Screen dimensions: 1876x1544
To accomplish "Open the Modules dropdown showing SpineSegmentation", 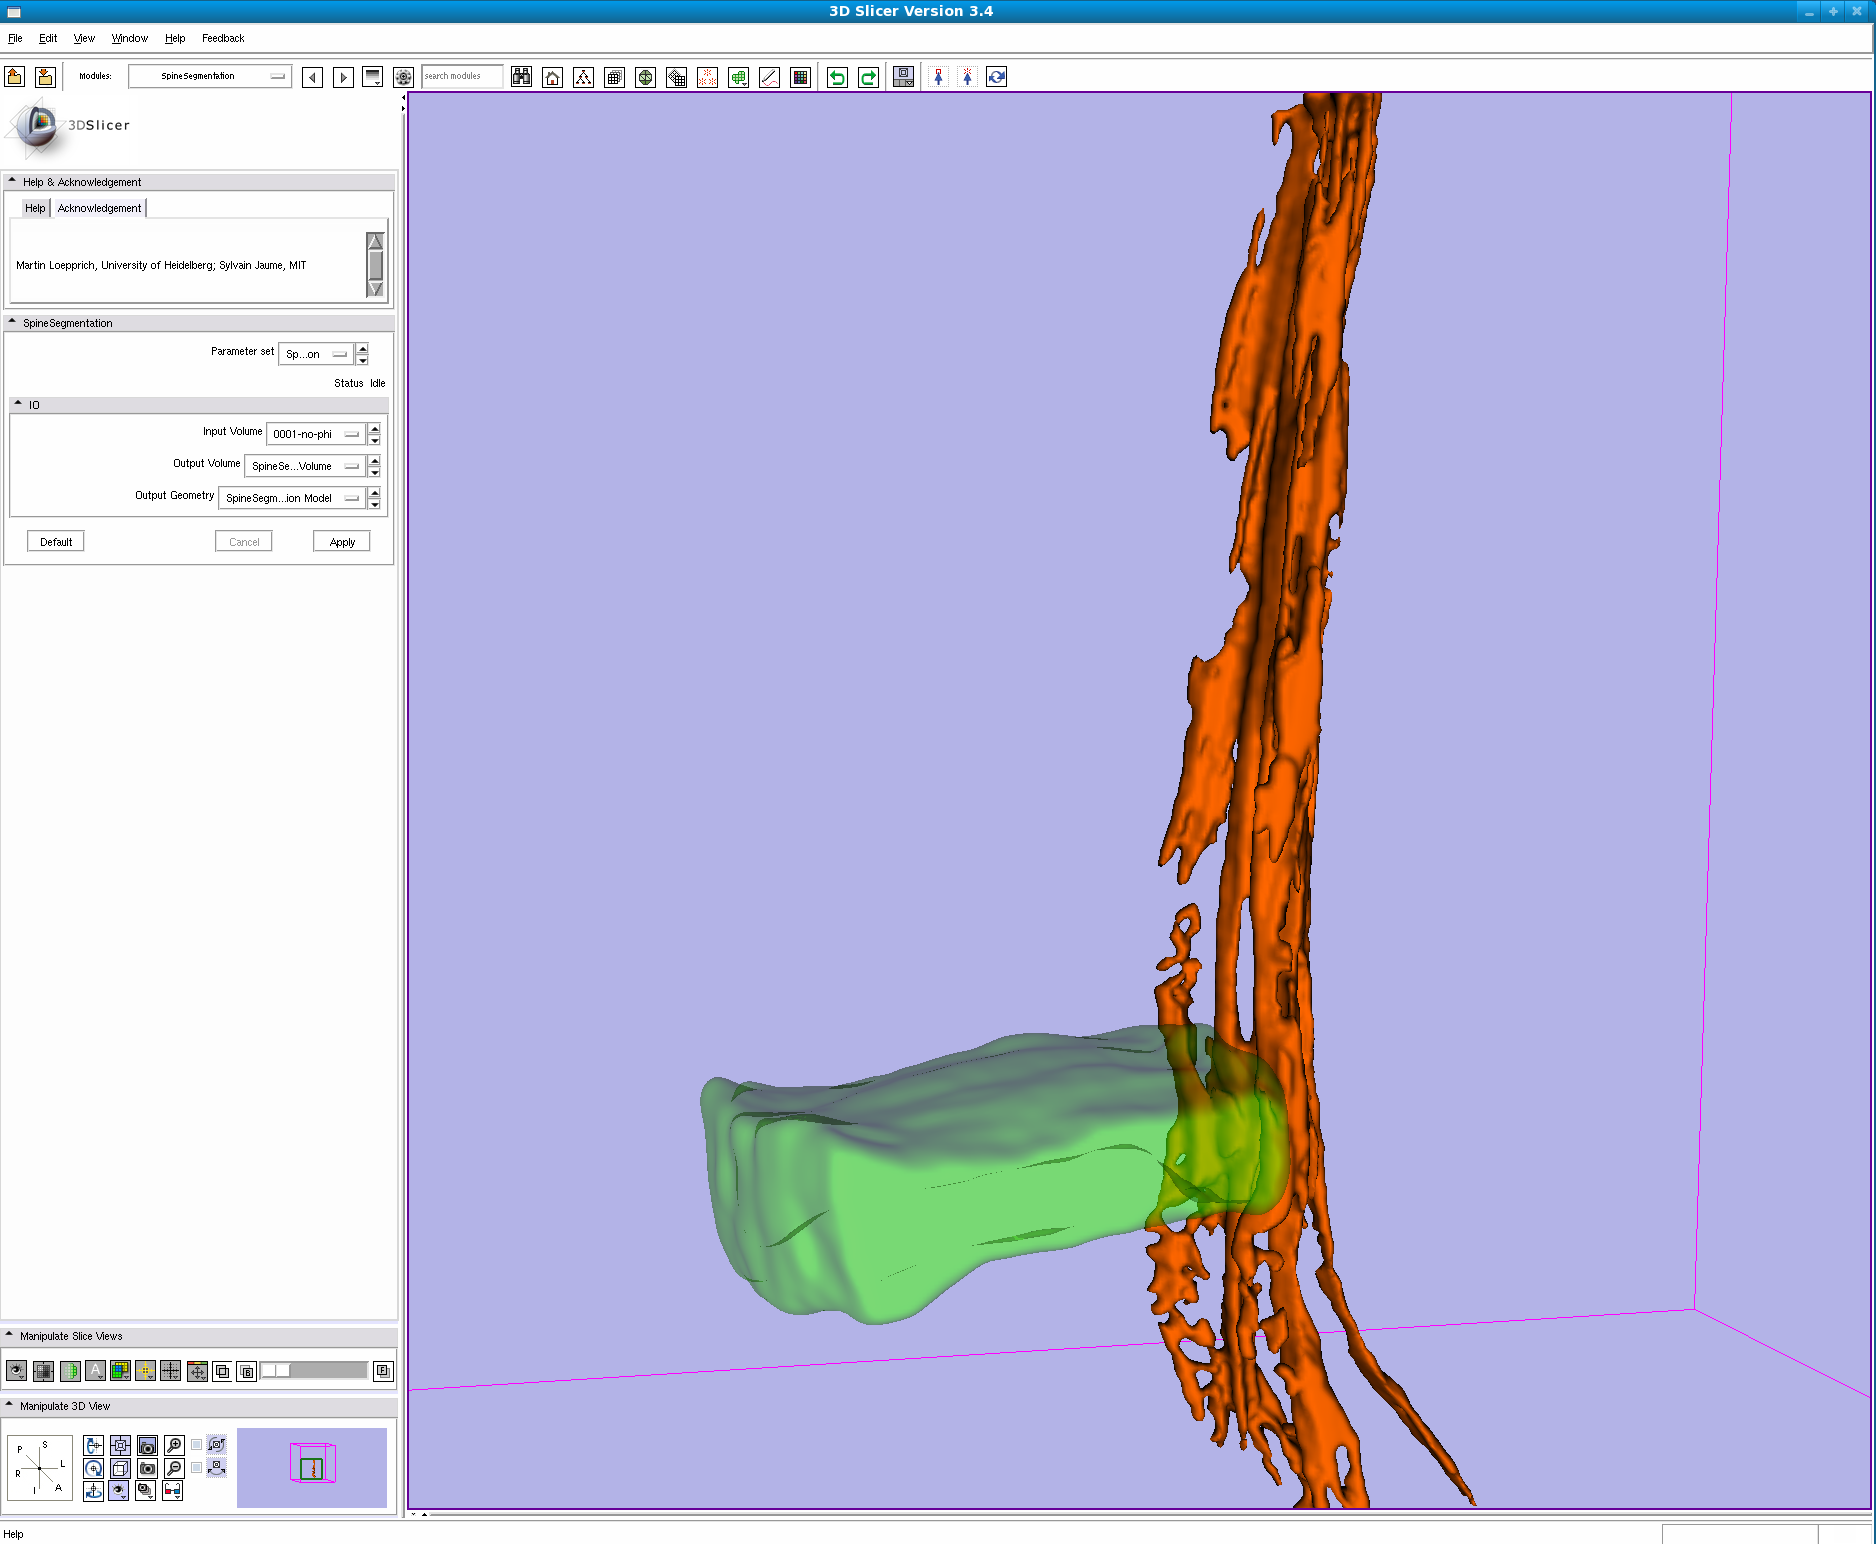I will pos(210,76).
